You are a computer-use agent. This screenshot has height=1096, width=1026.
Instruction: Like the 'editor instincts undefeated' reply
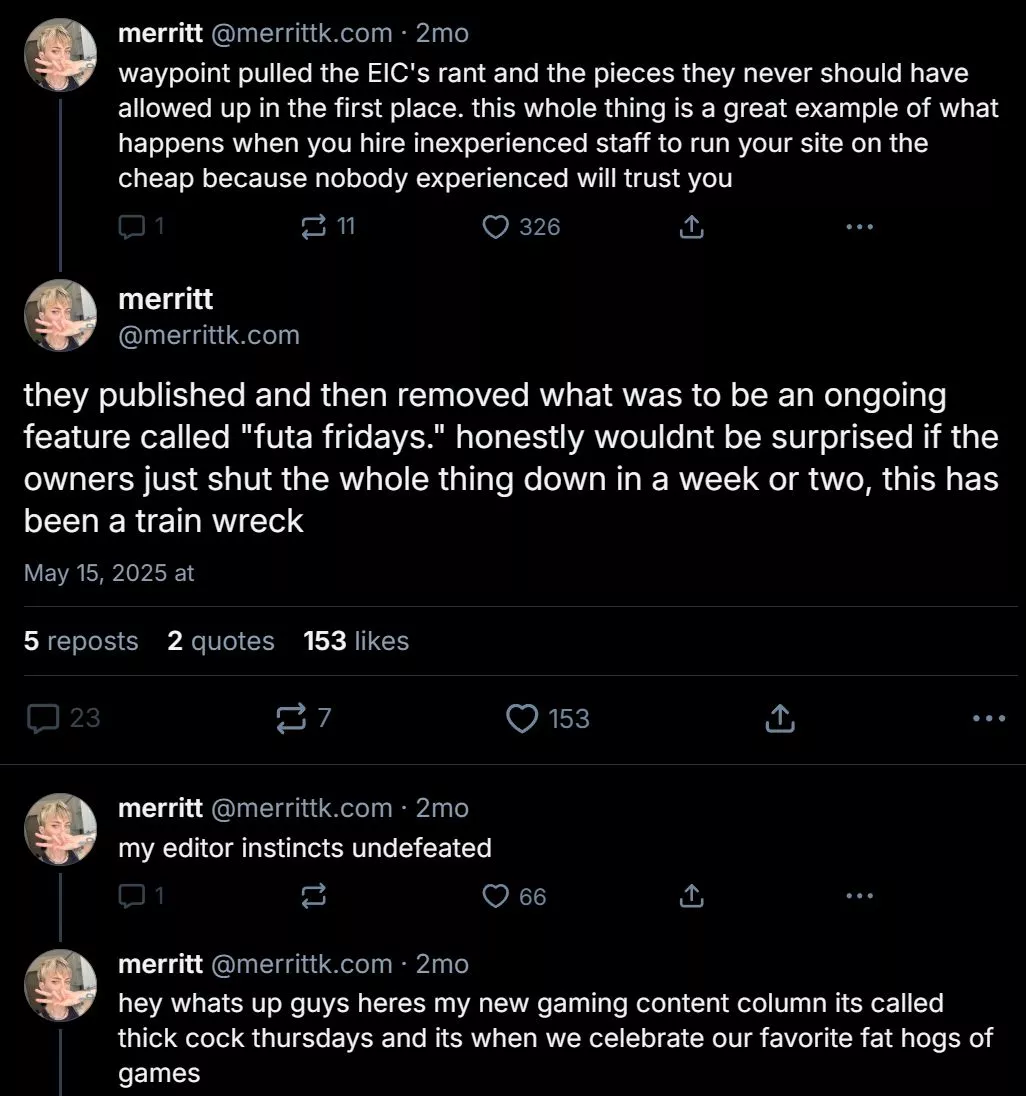pyautogui.click(x=496, y=897)
